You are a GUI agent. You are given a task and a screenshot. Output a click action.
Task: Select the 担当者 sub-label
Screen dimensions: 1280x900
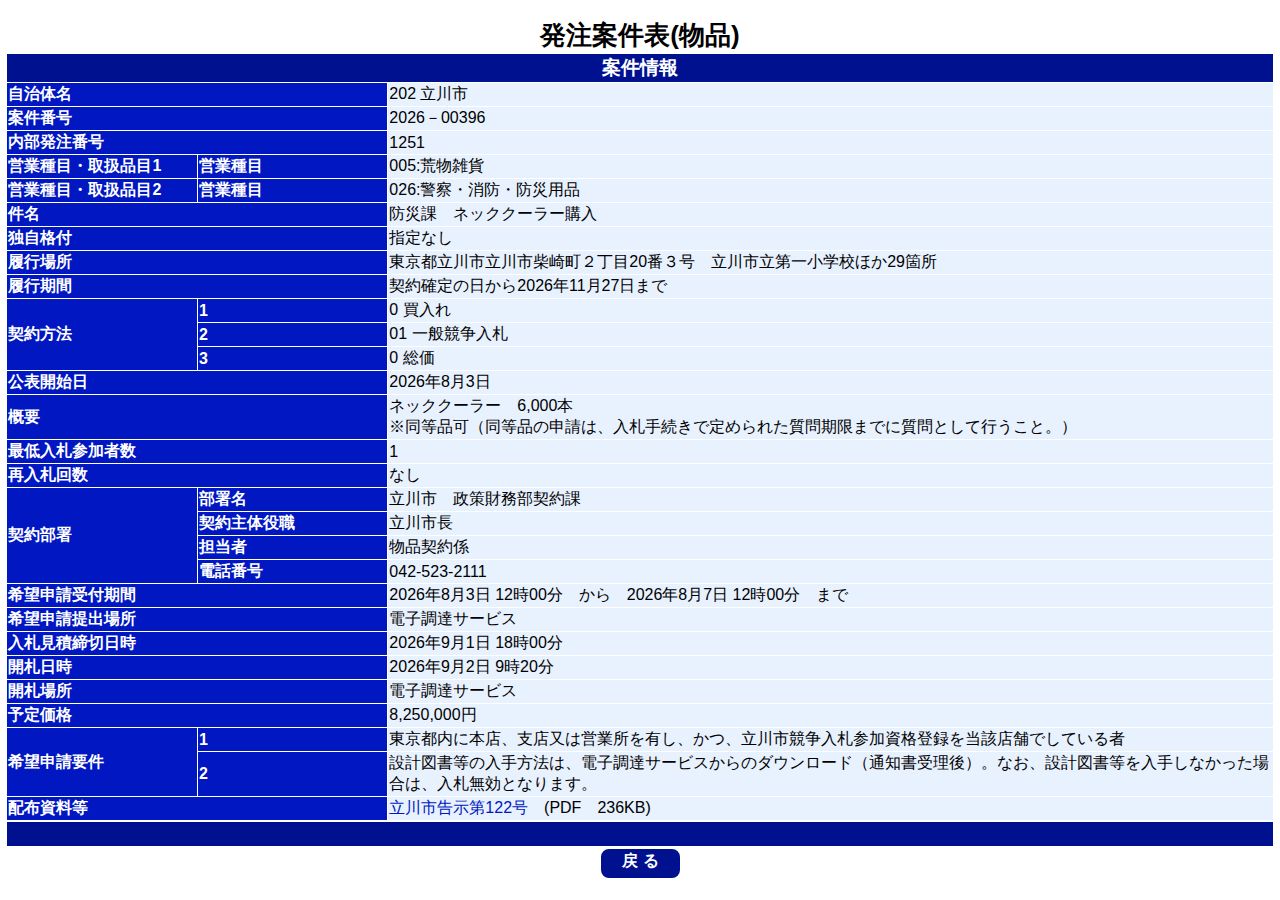point(292,547)
